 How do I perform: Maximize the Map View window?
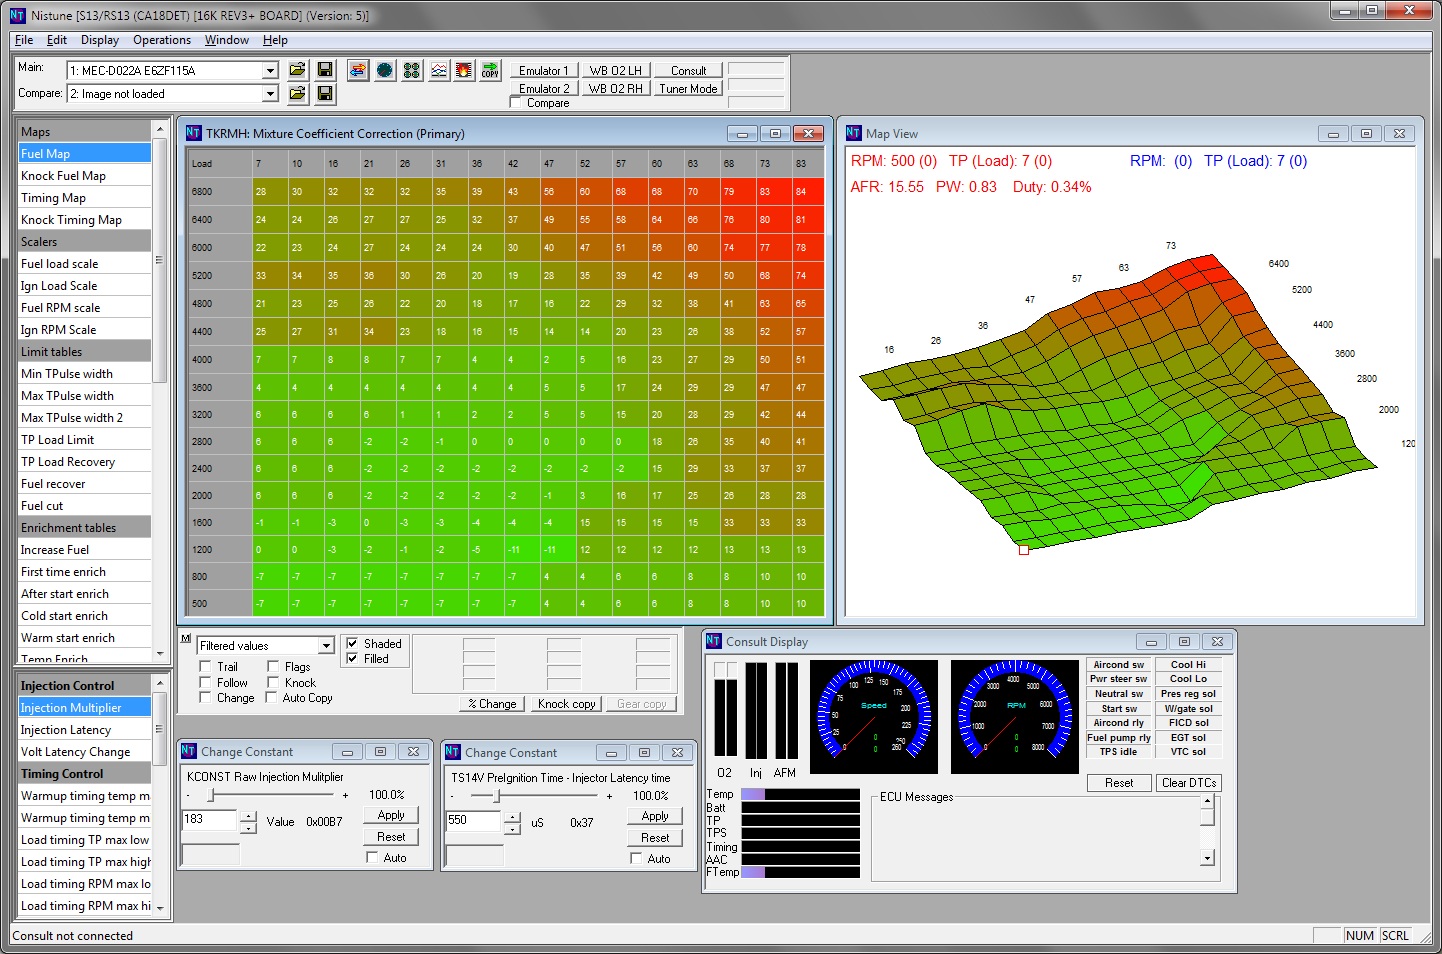click(x=1366, y=133)
